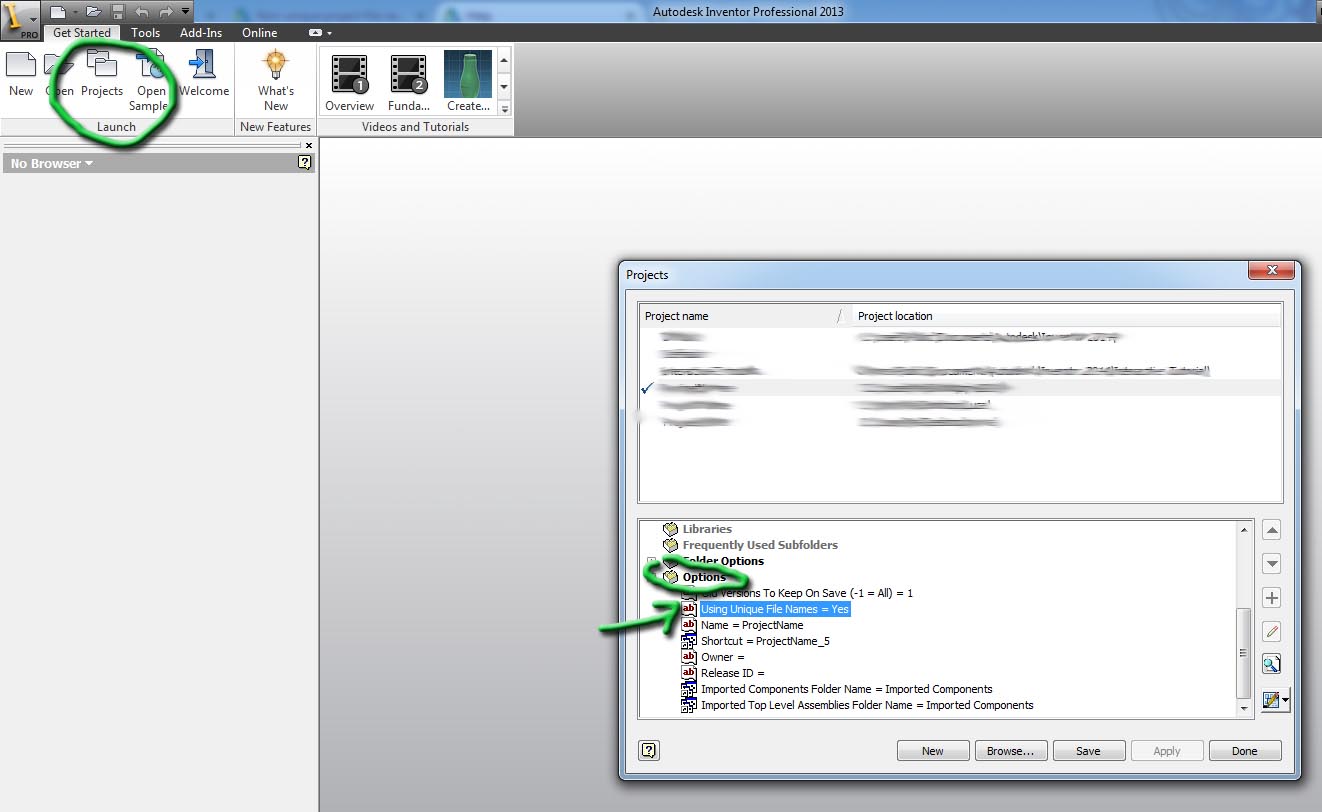Open dropdown next to quick-access New icon
Screen dimensions: 1322x812
75,13
